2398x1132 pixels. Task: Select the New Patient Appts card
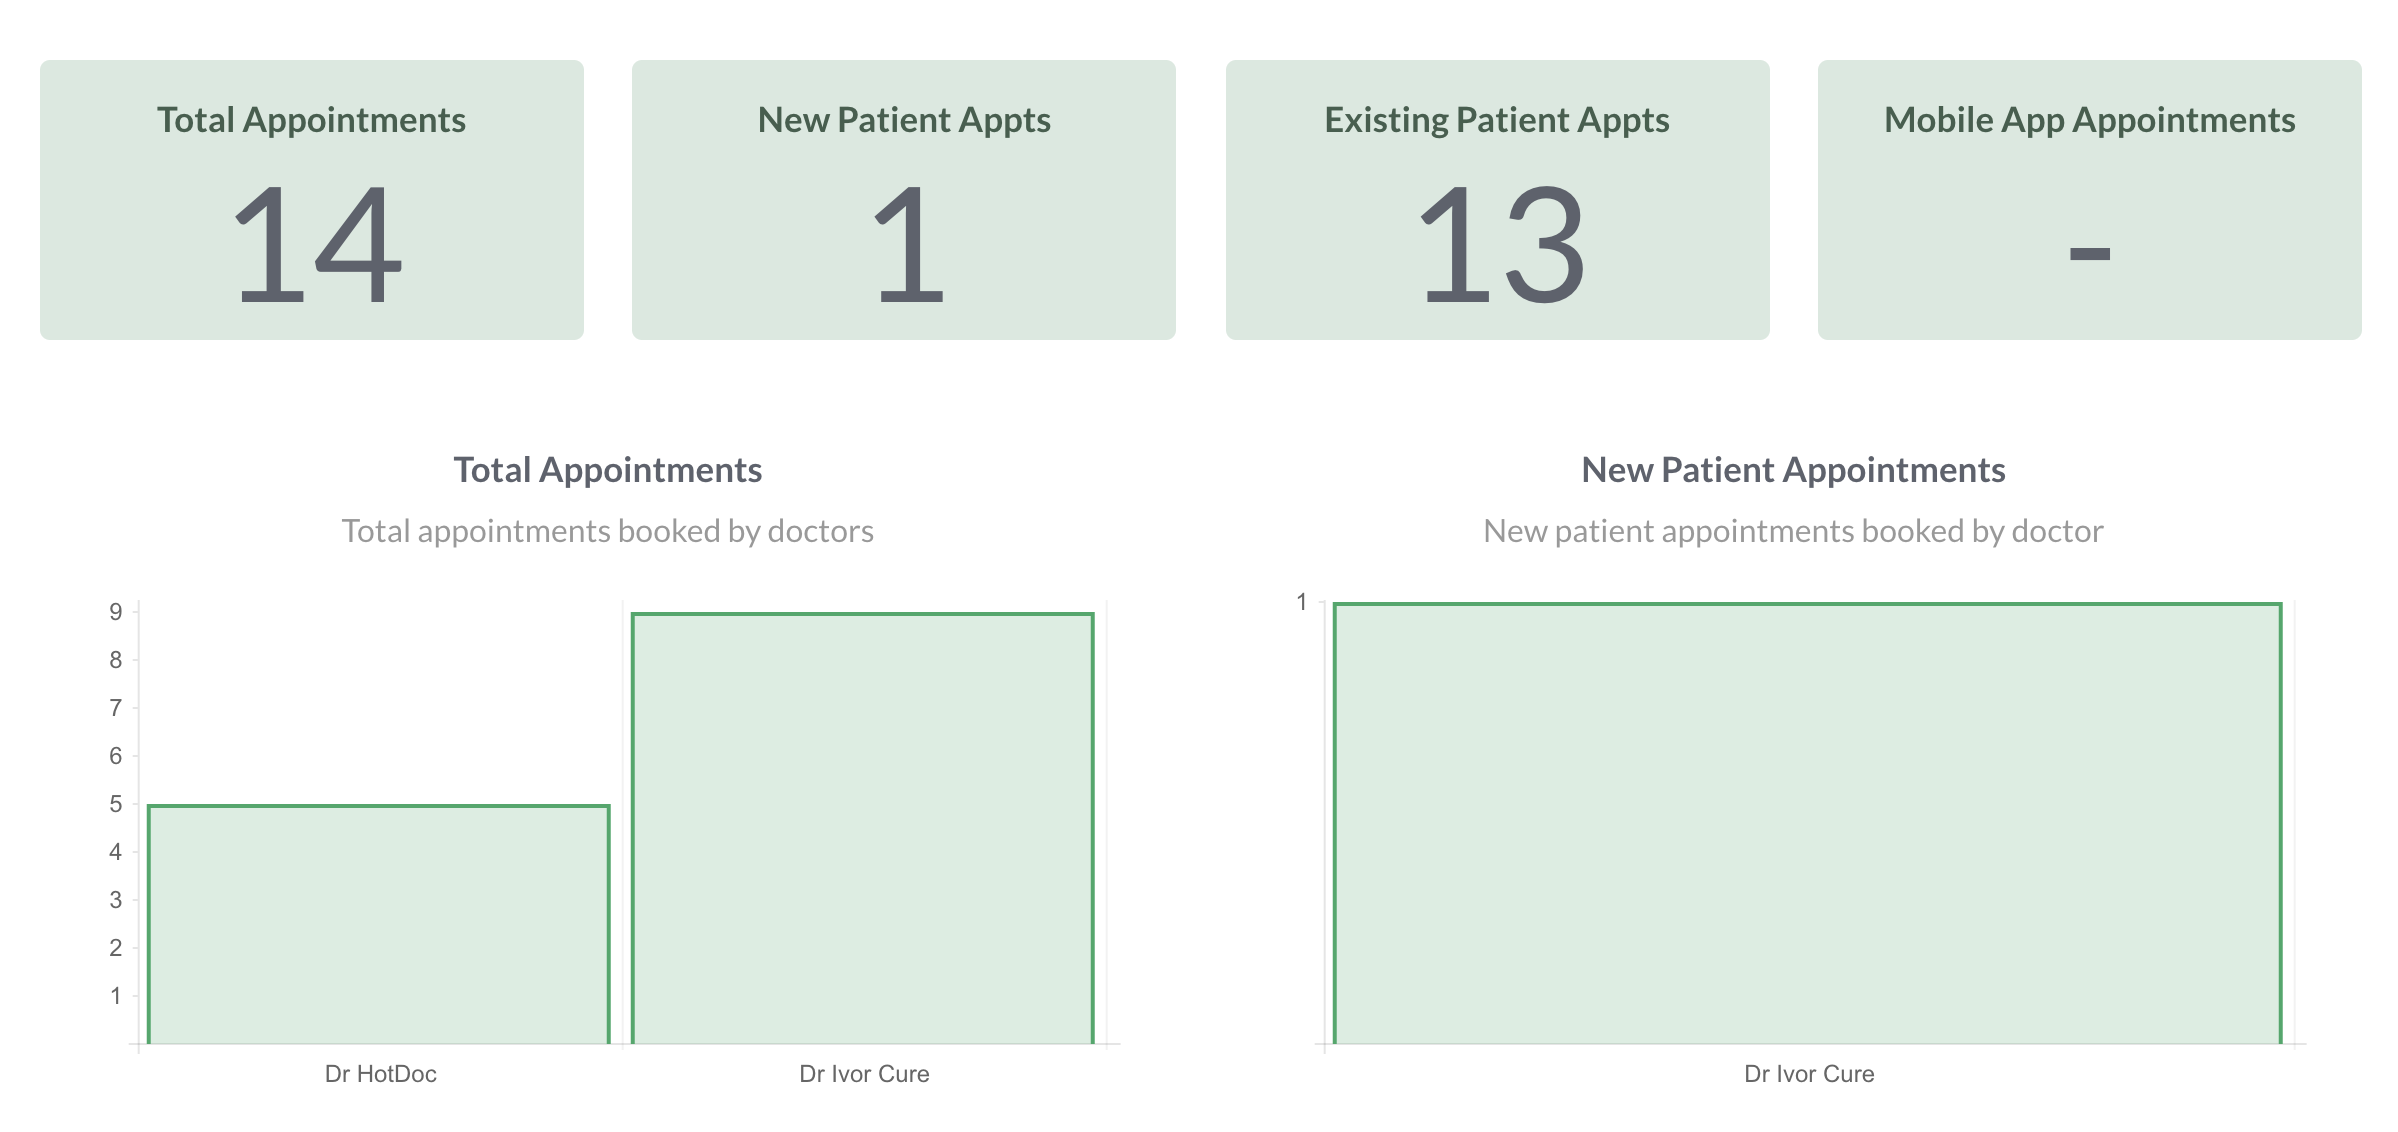(904, 200)
